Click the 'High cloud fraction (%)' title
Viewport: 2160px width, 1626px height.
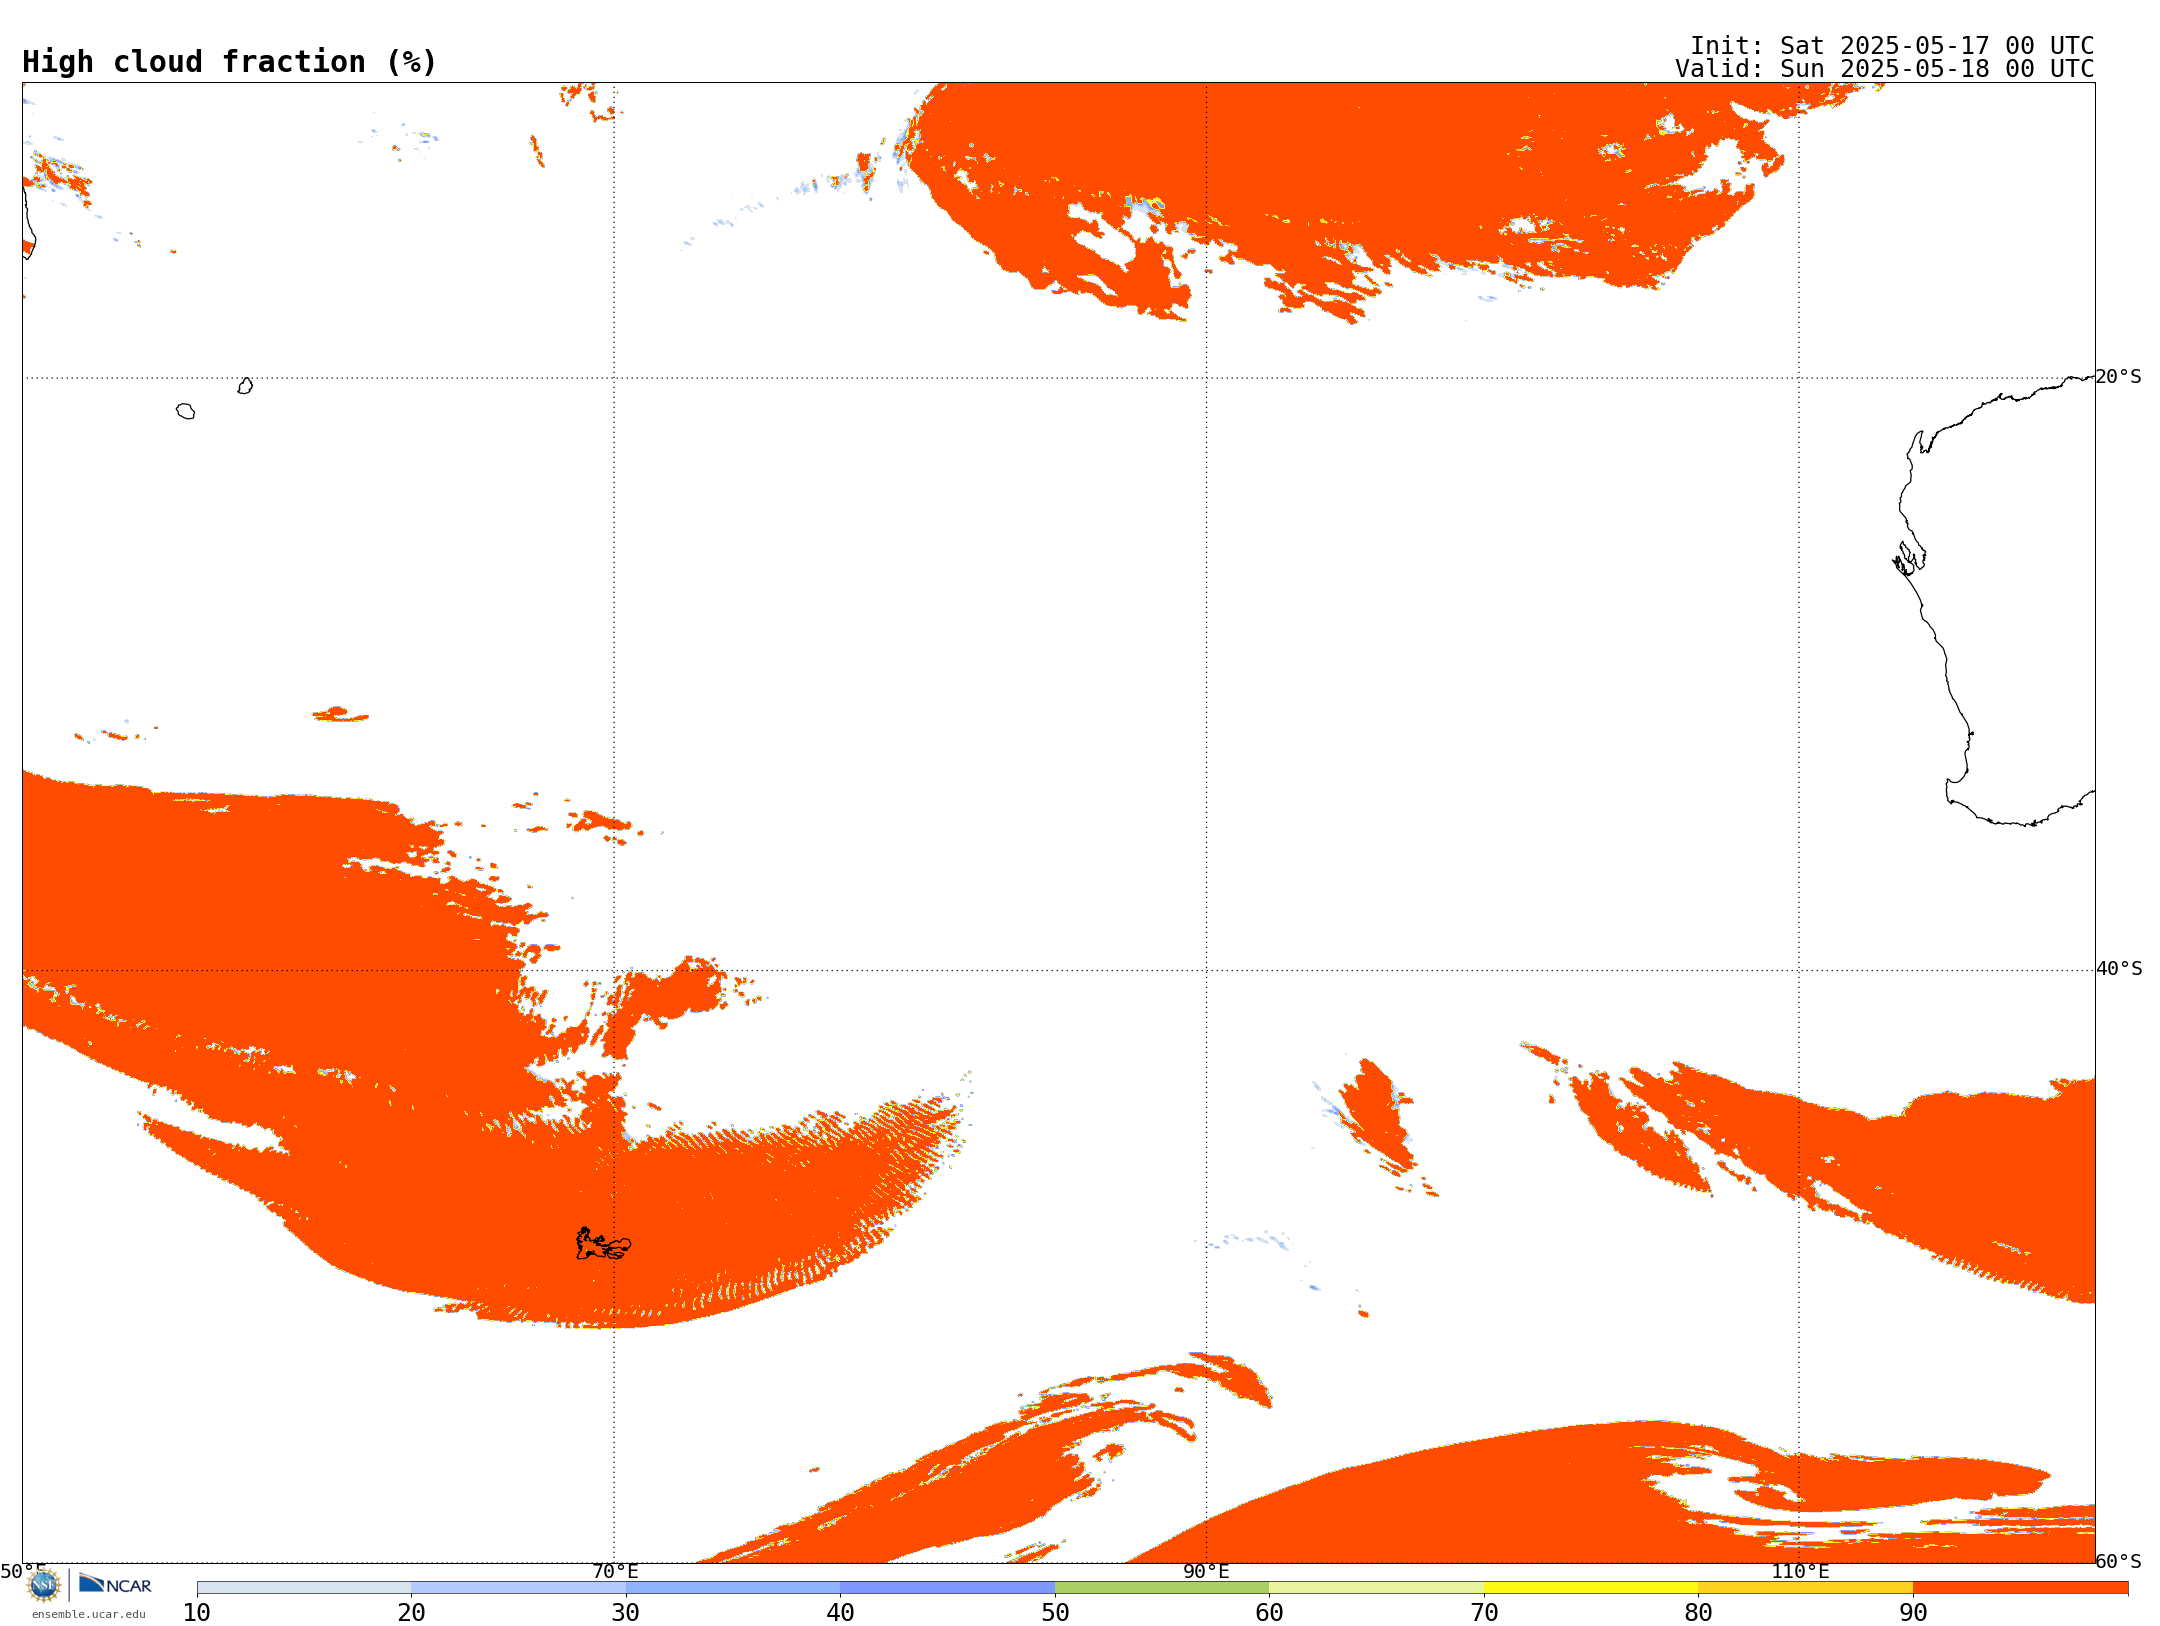pyautogui.click(x=230, y=62)
